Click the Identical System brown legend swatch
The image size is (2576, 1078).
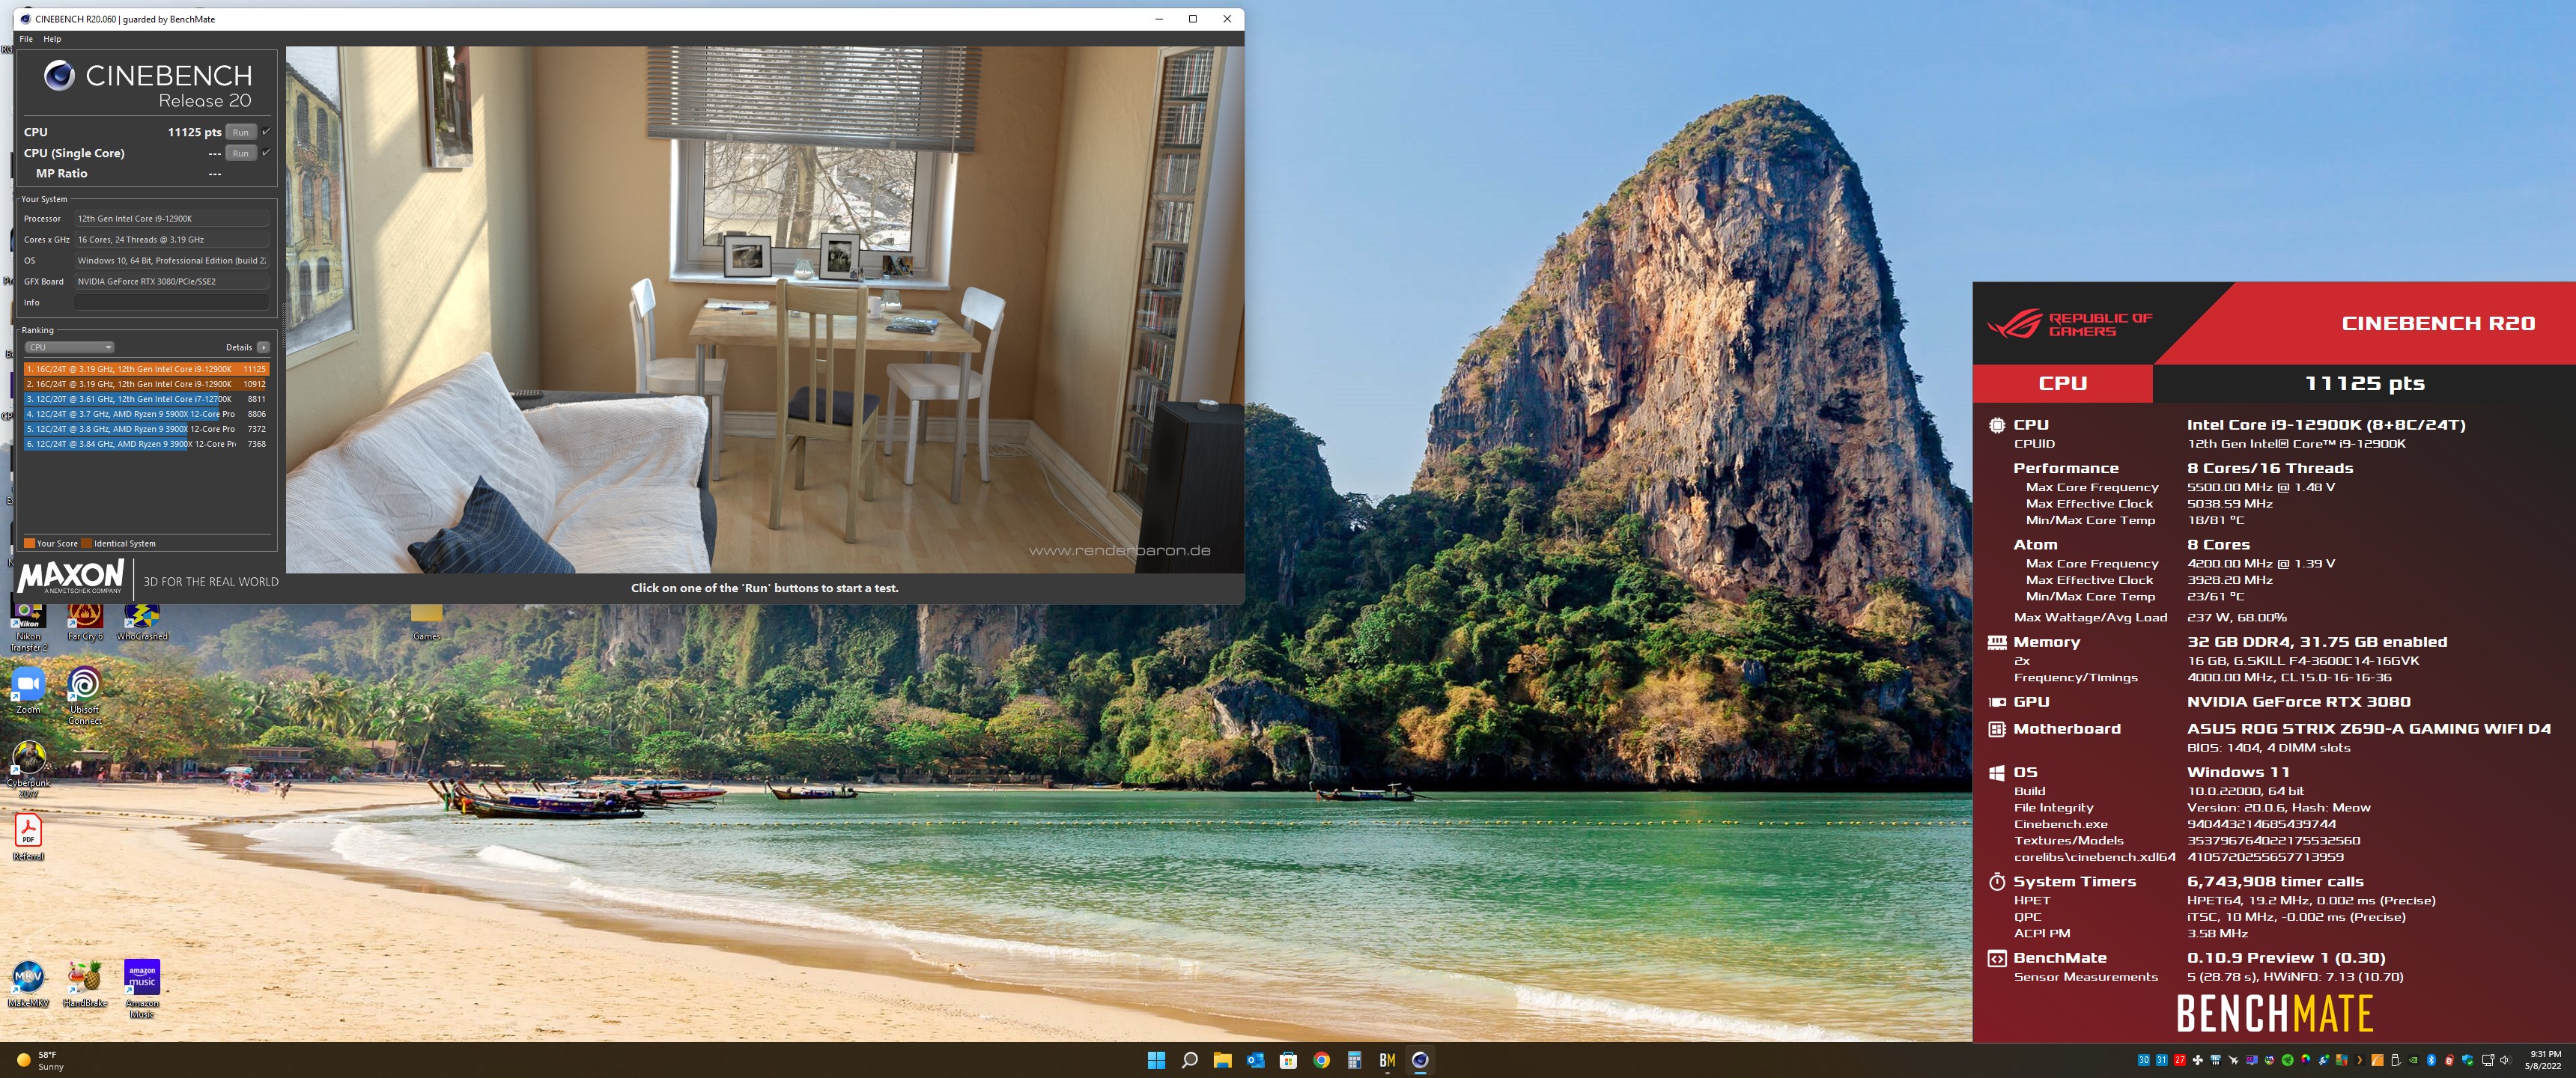(x=86, y=543)
